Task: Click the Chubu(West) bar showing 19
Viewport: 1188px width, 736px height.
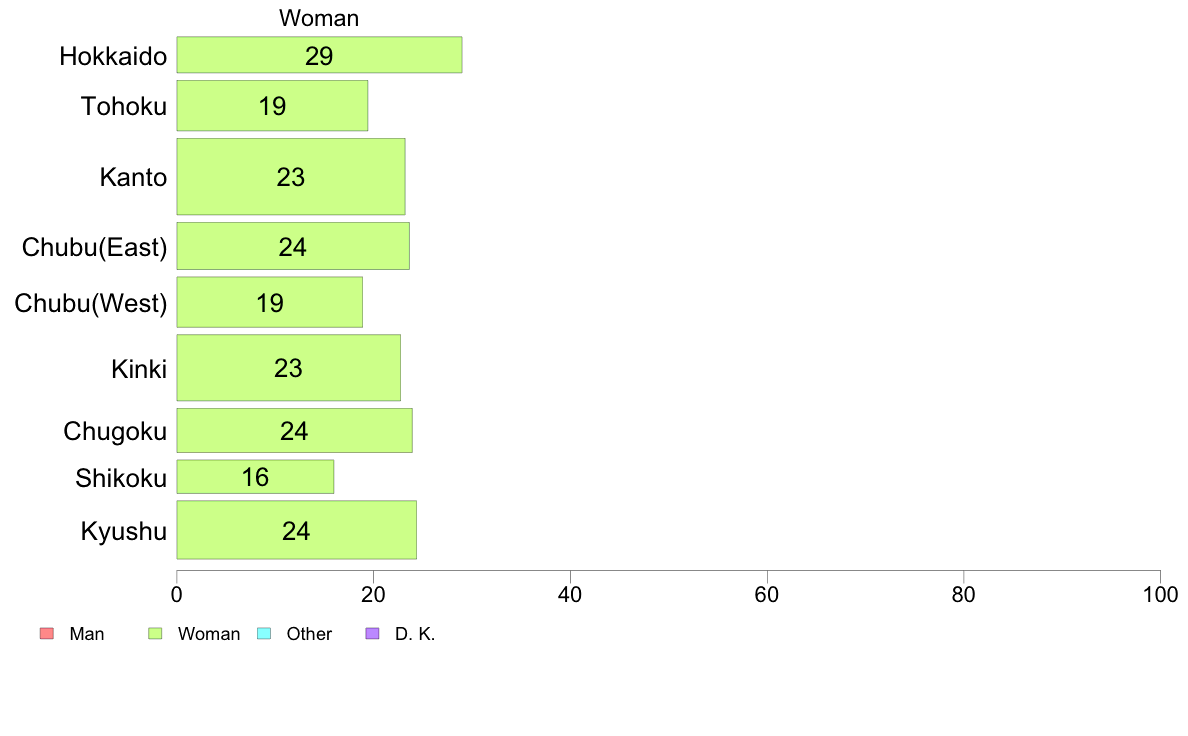Action: 270,302
